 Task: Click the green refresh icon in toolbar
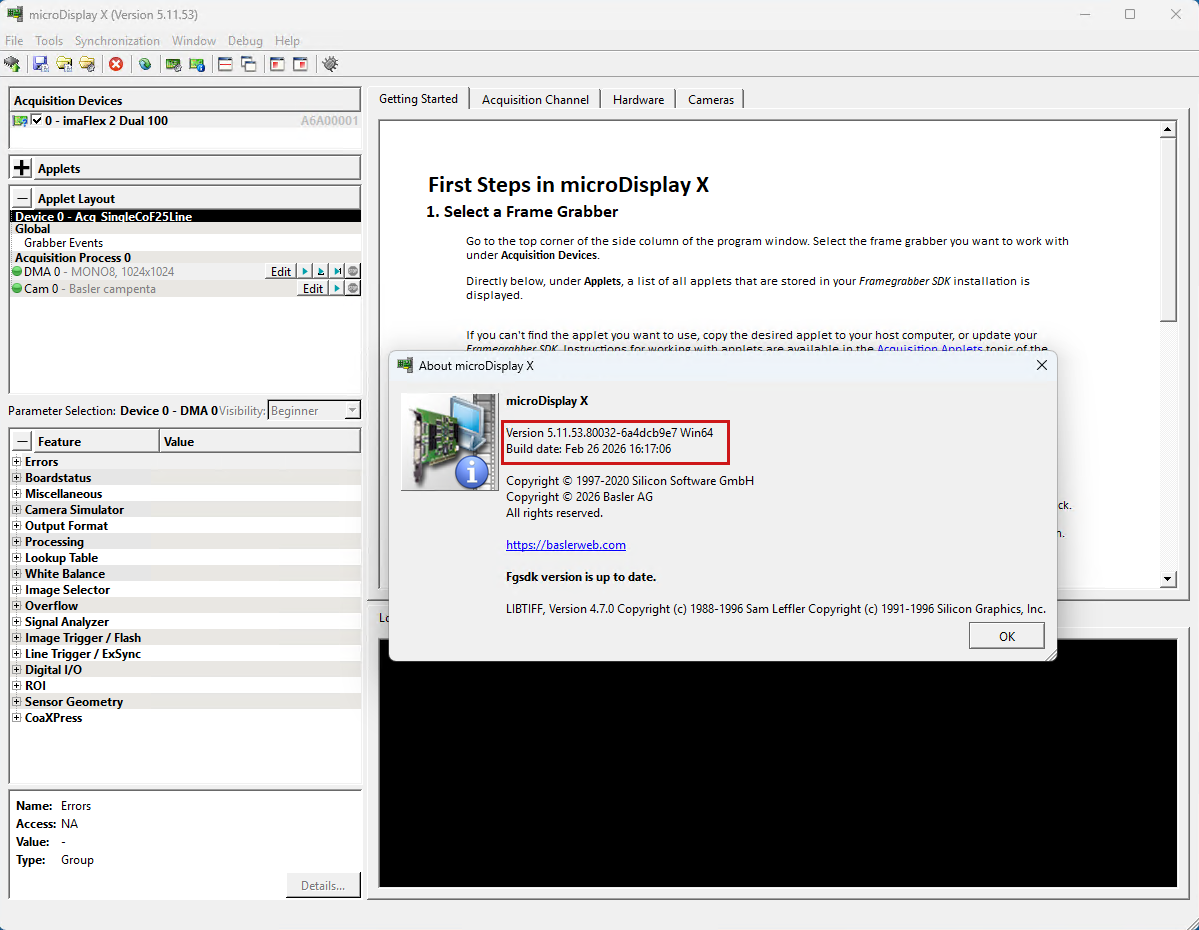click(x=145, y=64)
